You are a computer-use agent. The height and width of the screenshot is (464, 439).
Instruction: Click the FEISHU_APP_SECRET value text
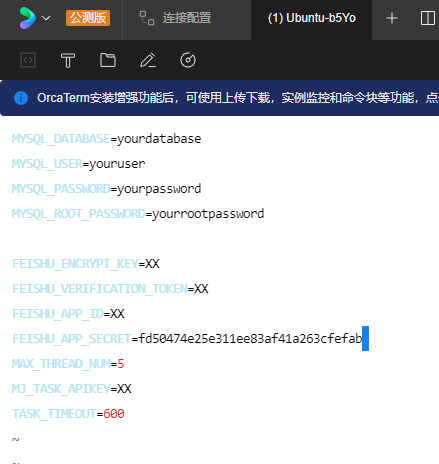[250, 339]
